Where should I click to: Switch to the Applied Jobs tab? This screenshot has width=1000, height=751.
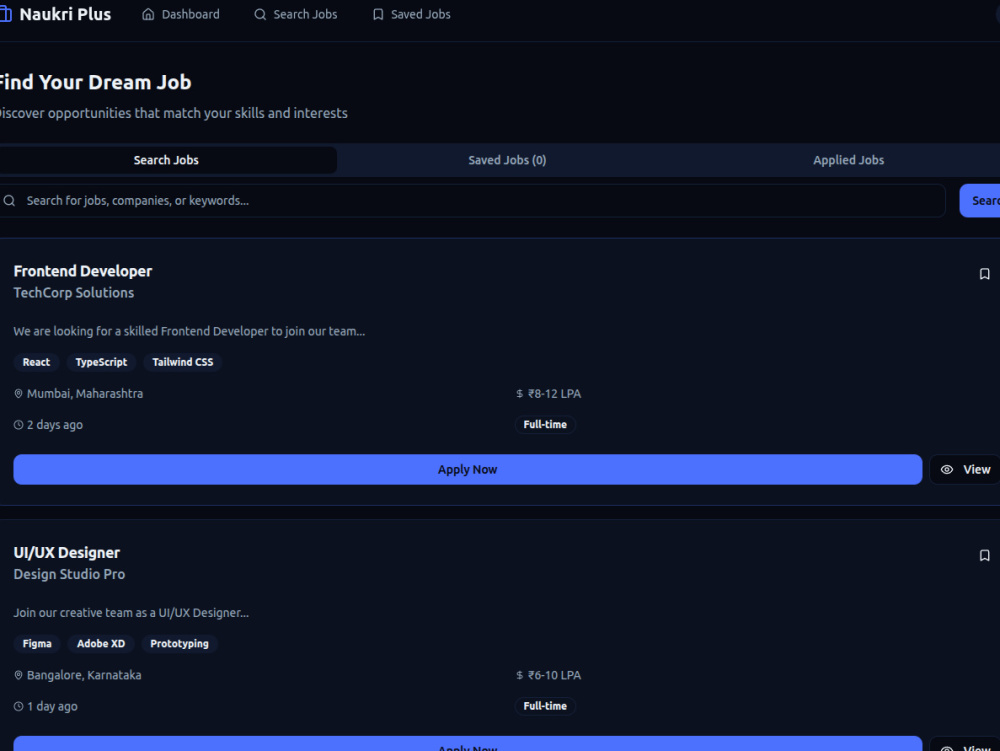[848, 160]
